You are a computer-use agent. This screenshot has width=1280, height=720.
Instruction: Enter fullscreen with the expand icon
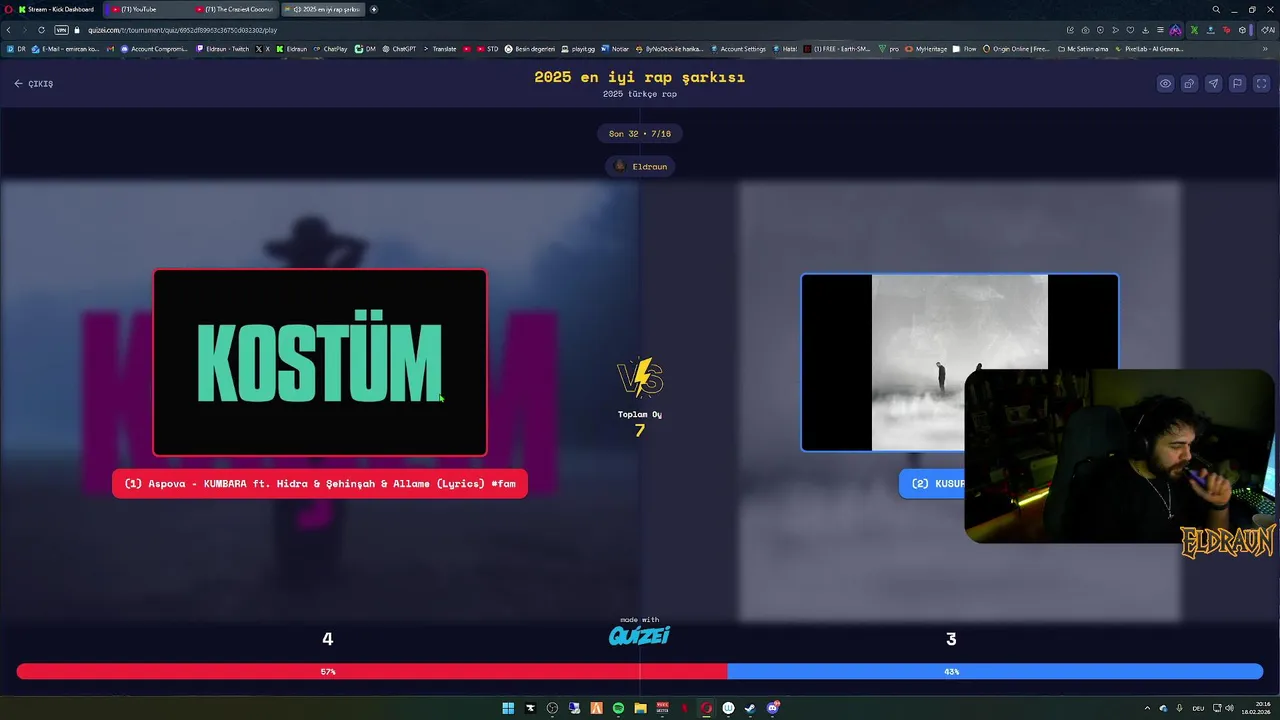click(x=1261, y=84)
